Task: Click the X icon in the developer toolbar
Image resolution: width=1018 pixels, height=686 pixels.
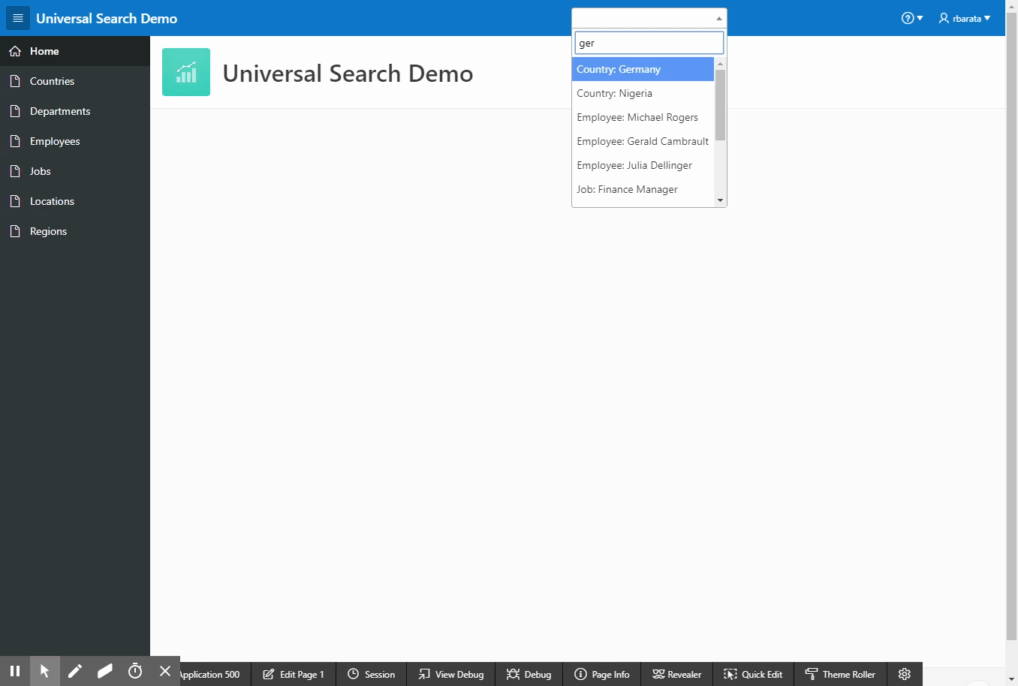Action: point(164,672)
